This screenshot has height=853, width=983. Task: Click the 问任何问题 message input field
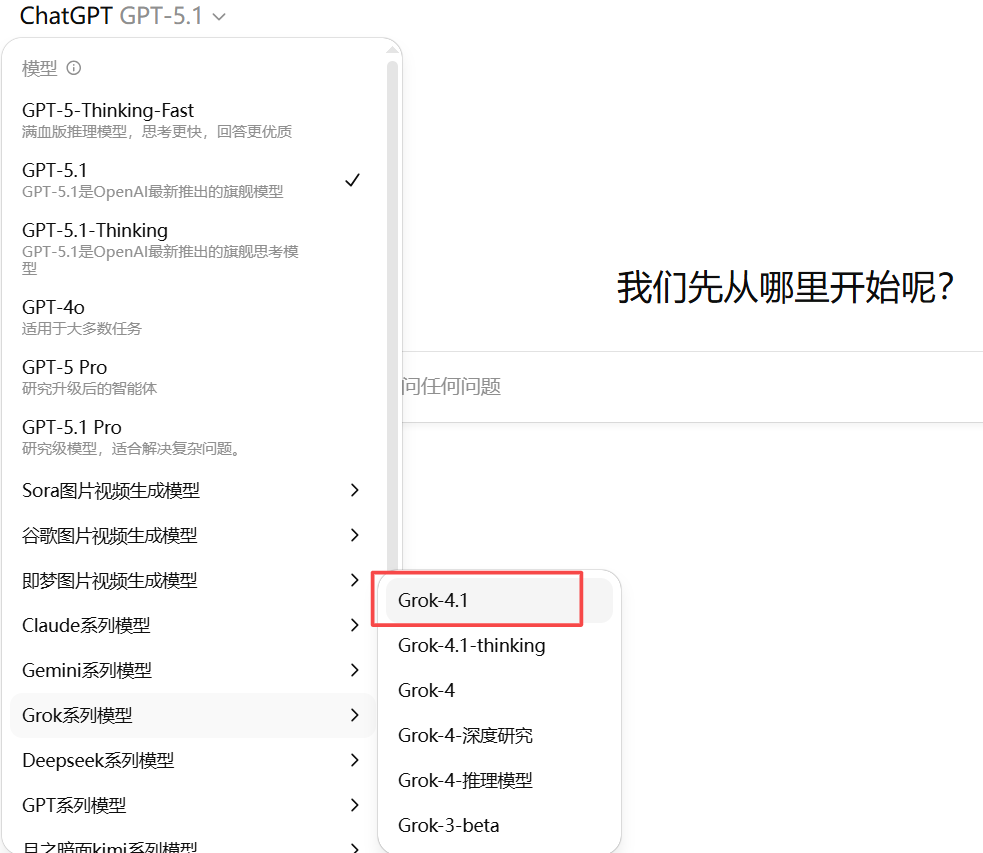[692, 387]
